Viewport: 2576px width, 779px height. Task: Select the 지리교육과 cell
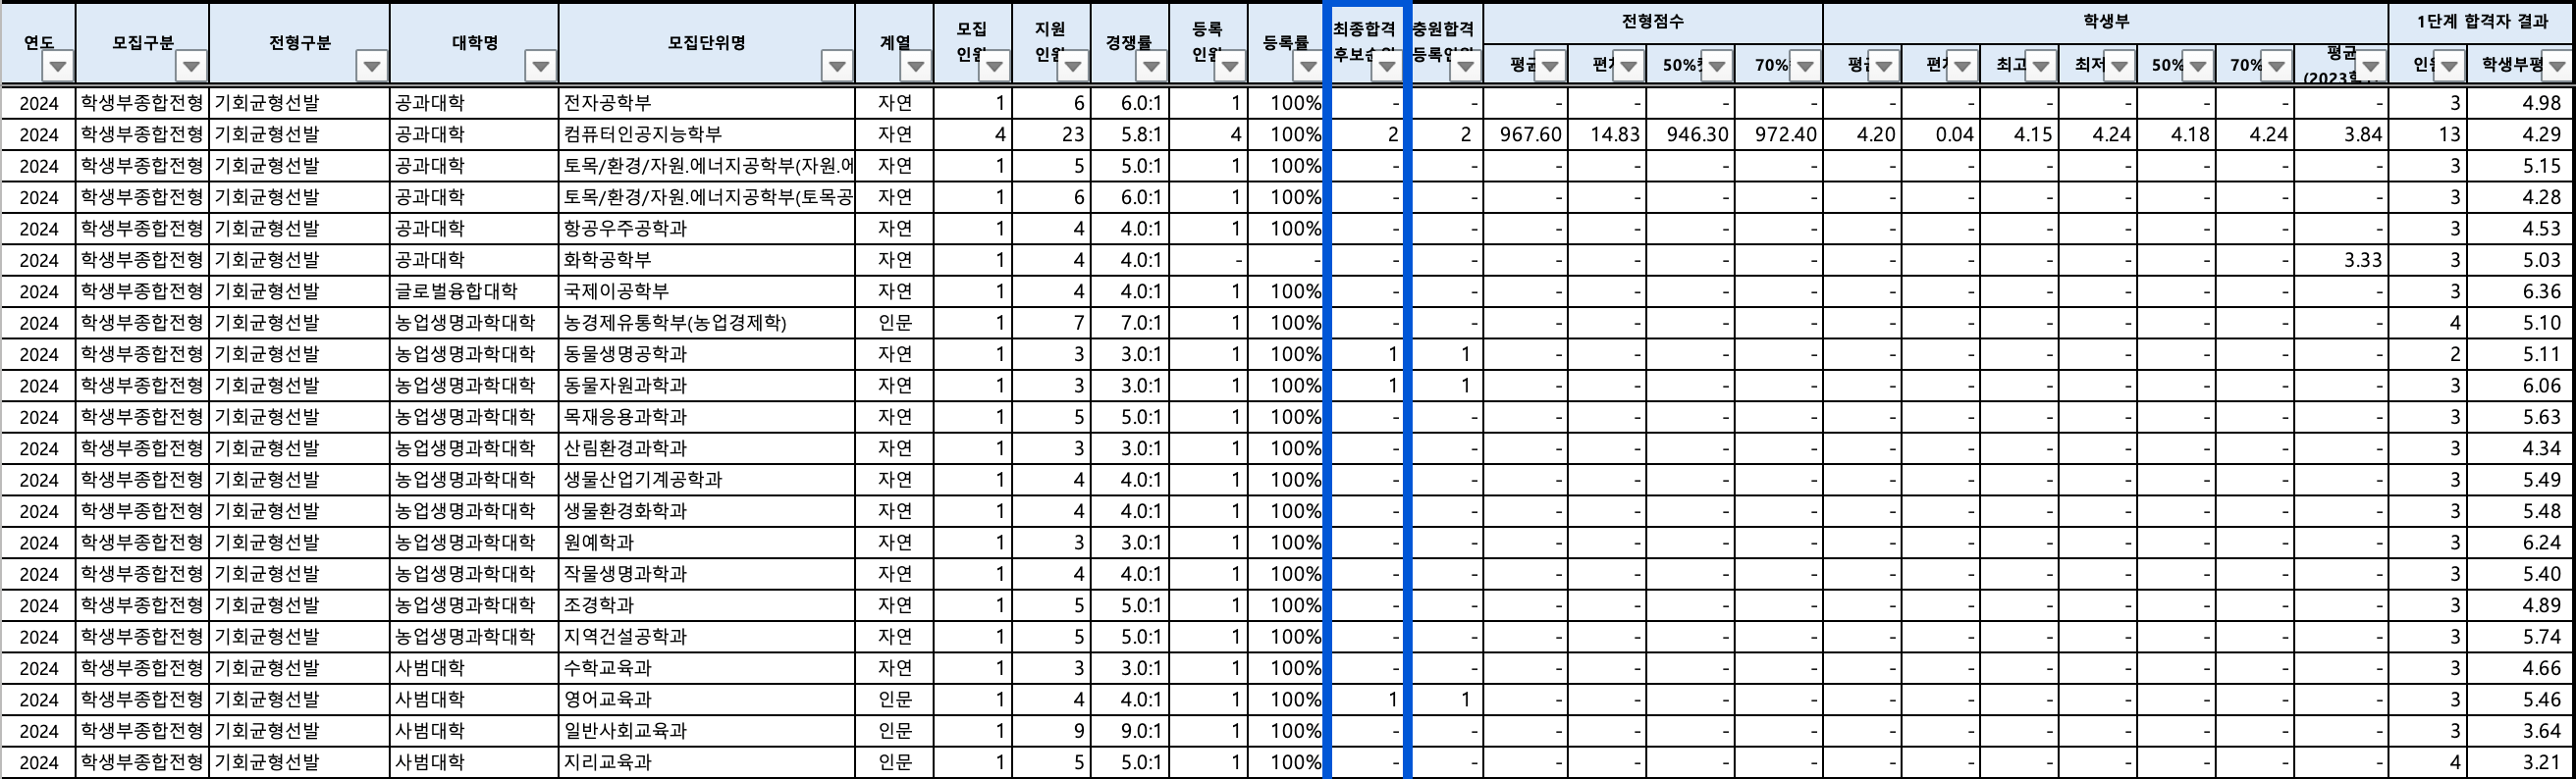click(706, 762)
